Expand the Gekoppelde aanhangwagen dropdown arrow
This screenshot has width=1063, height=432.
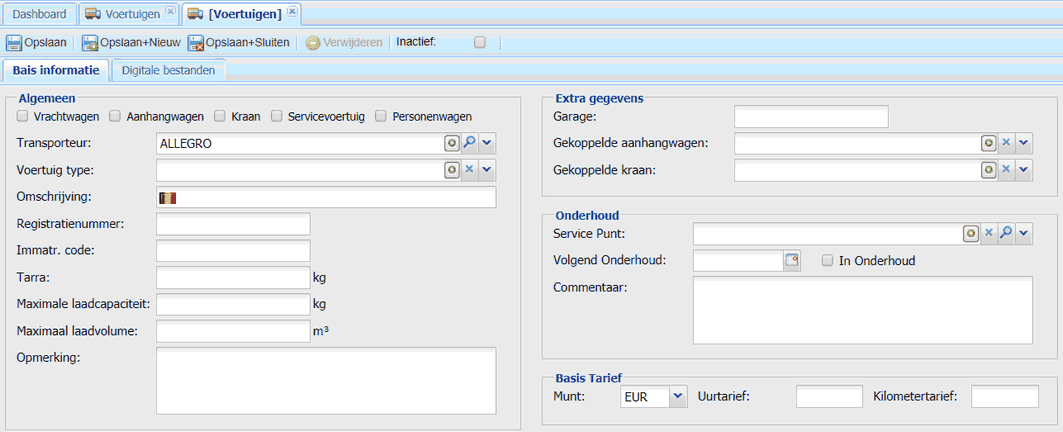pyautogui.click(x=1024, y=142)
